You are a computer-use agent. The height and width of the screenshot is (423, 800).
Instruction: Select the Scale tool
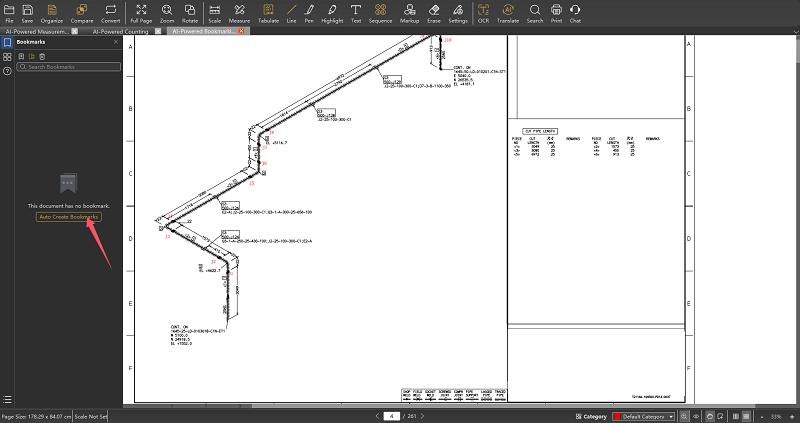click(x=214, y=12)
